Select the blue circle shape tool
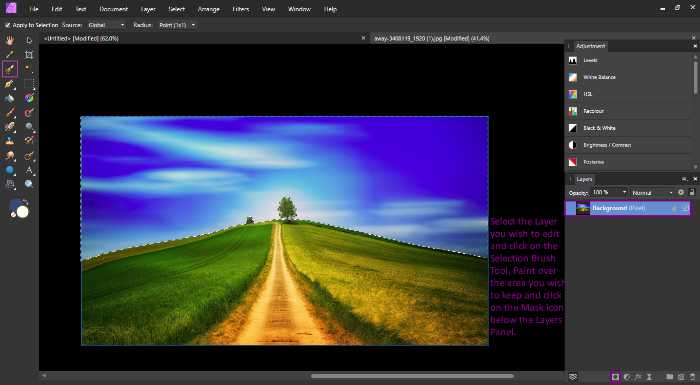Viewport: 700px width, 385px height. (9, 170)
